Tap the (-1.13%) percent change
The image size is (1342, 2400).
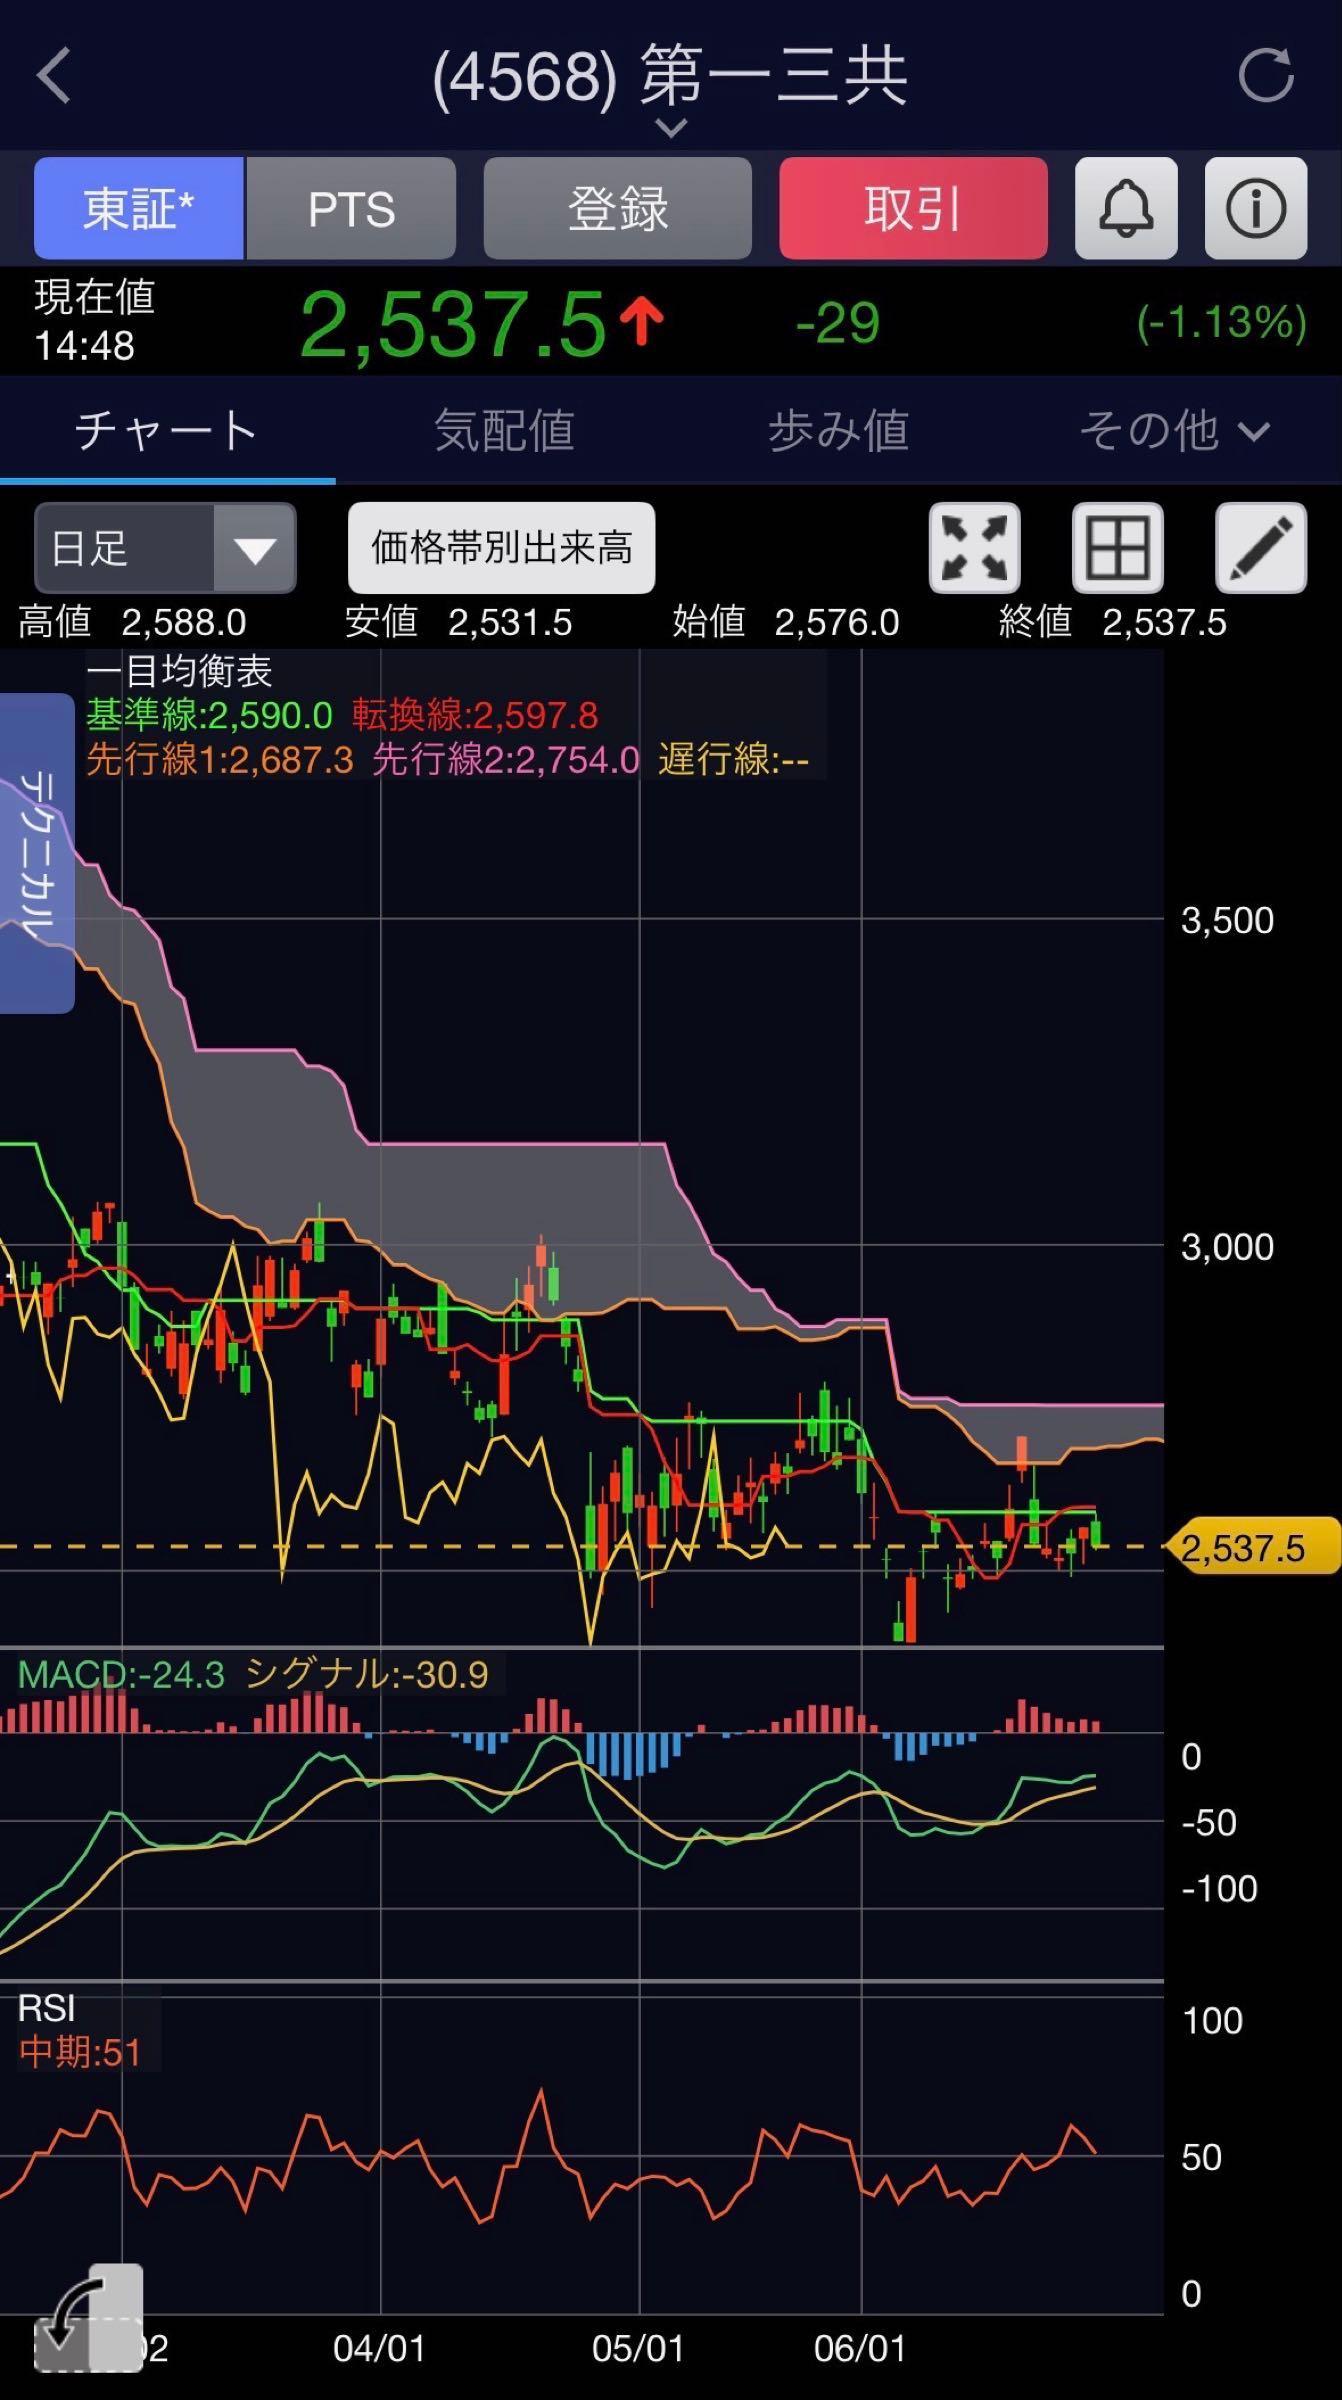pos(1222,323)
